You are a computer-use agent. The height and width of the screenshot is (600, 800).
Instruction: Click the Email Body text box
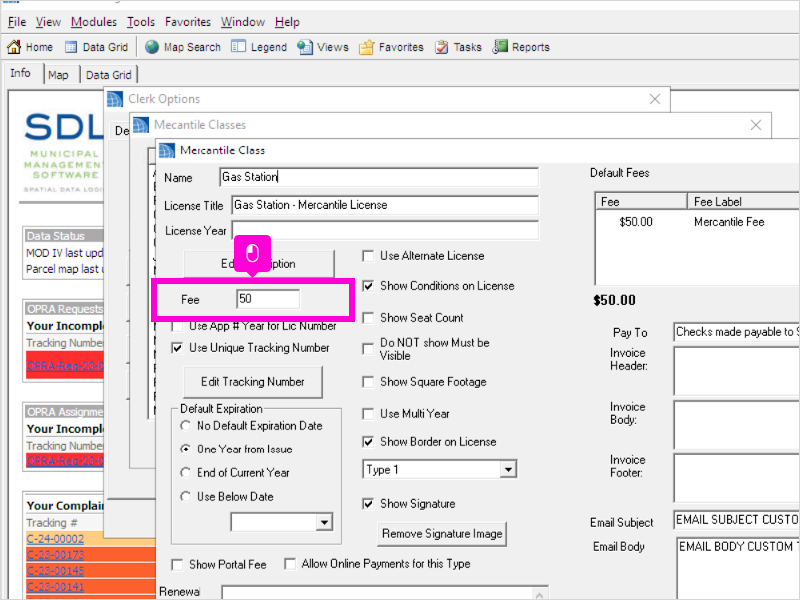[739, 568]
